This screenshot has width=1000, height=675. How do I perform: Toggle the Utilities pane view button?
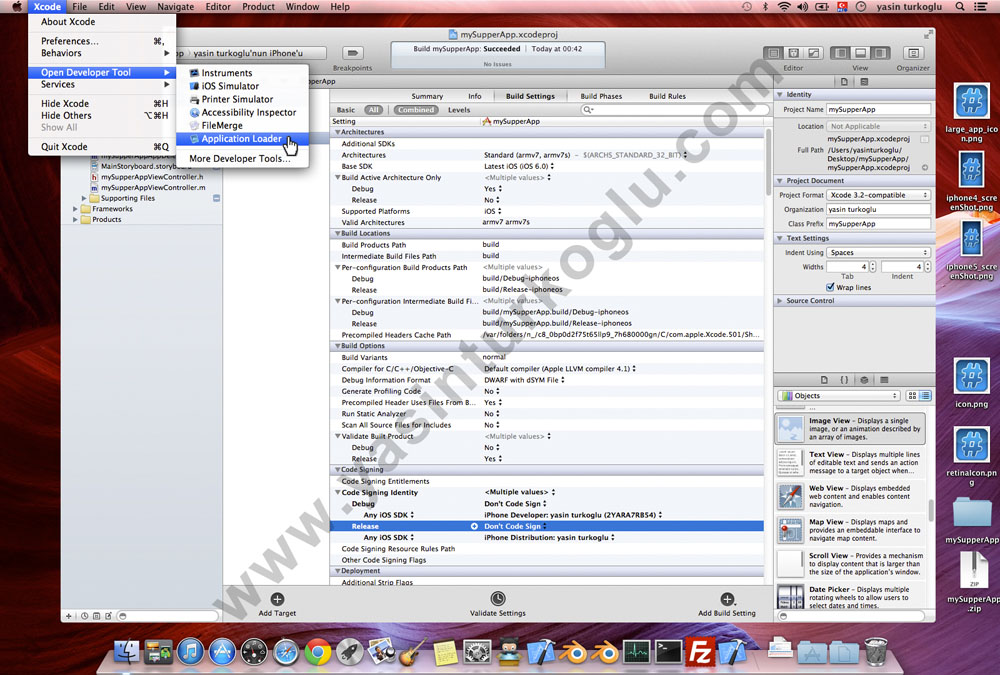tap(880, 53)
